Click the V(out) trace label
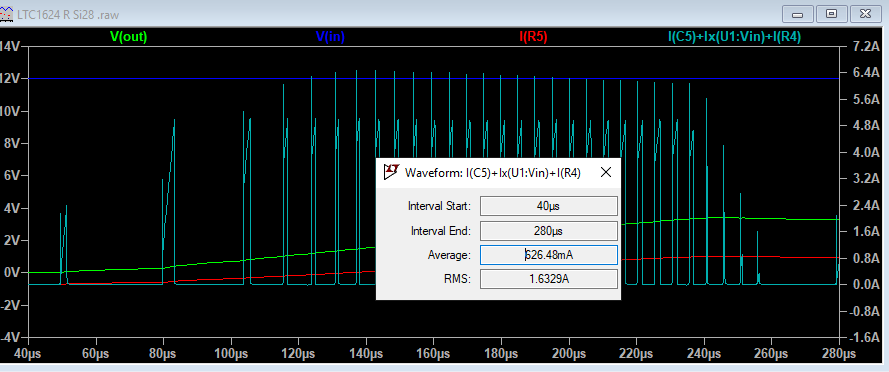Viewport: 889px width, 372px height. click(129, 37)
